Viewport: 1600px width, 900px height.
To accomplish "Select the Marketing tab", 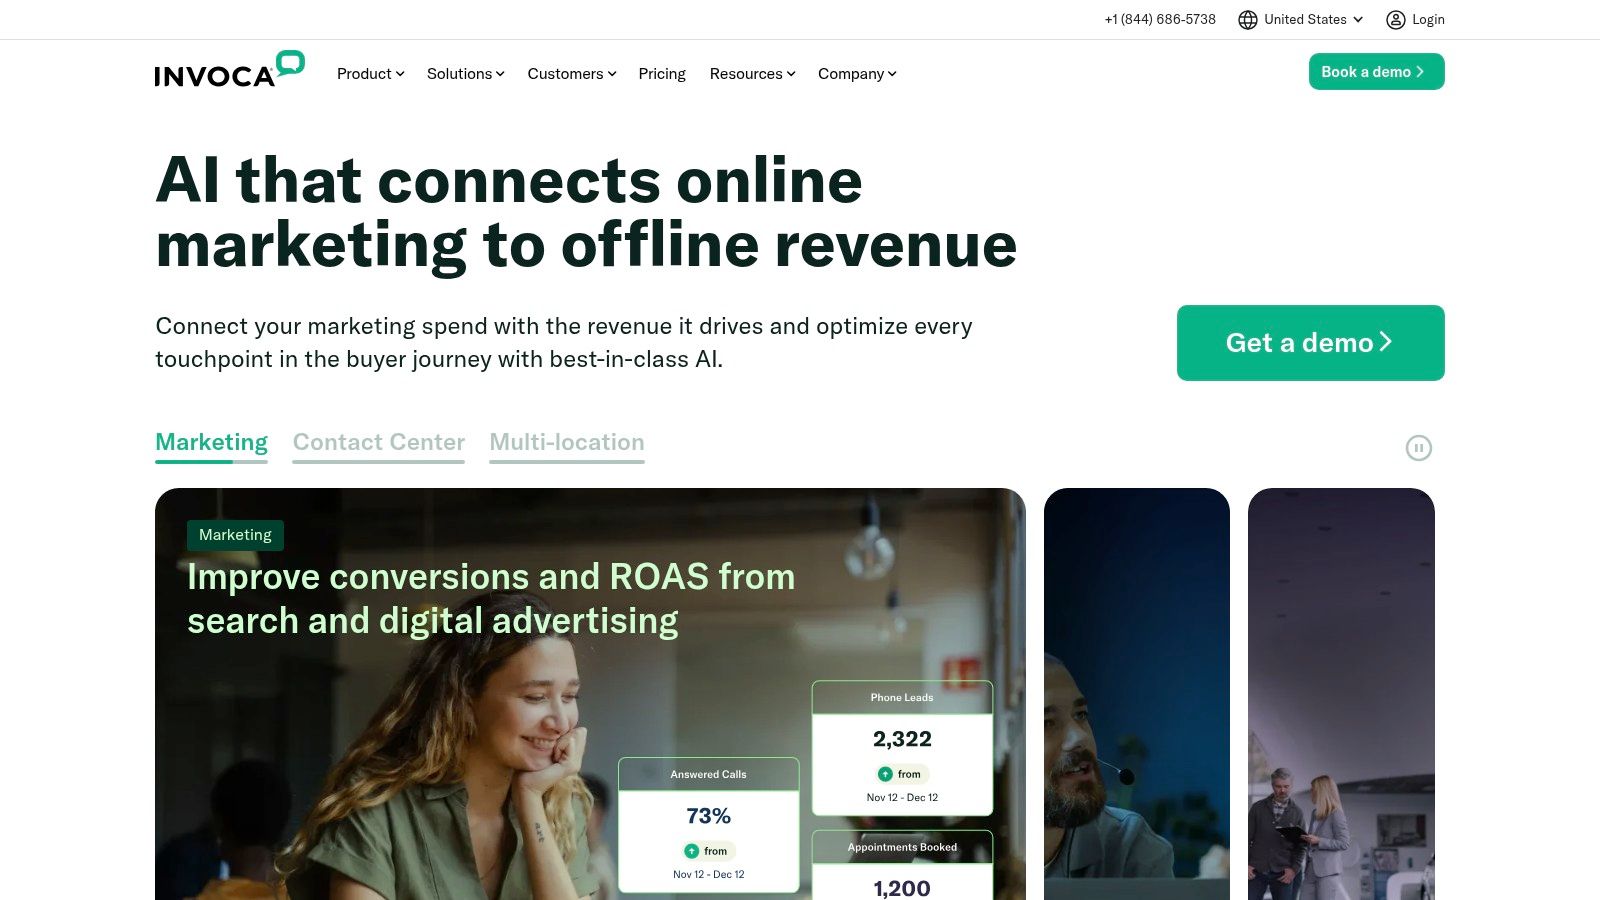I will (211, 443).
